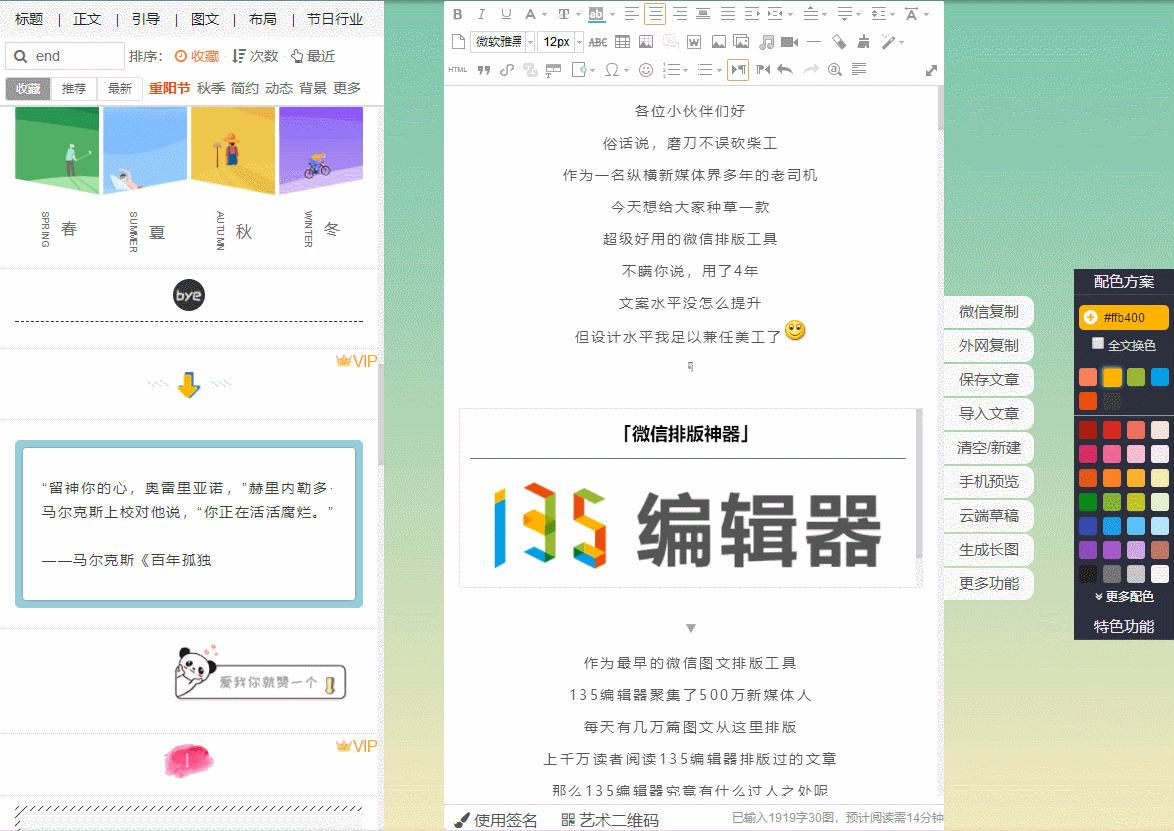The image size is (1174, 831).
Task: Align text to the left
Action: point(631,14)
